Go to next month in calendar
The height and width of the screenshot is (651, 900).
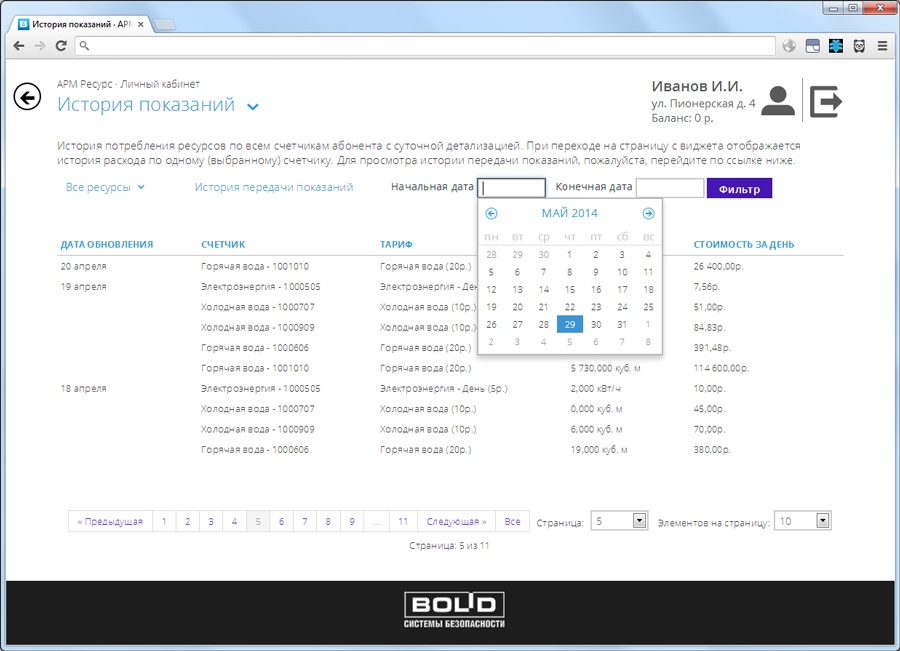point(648,213)
